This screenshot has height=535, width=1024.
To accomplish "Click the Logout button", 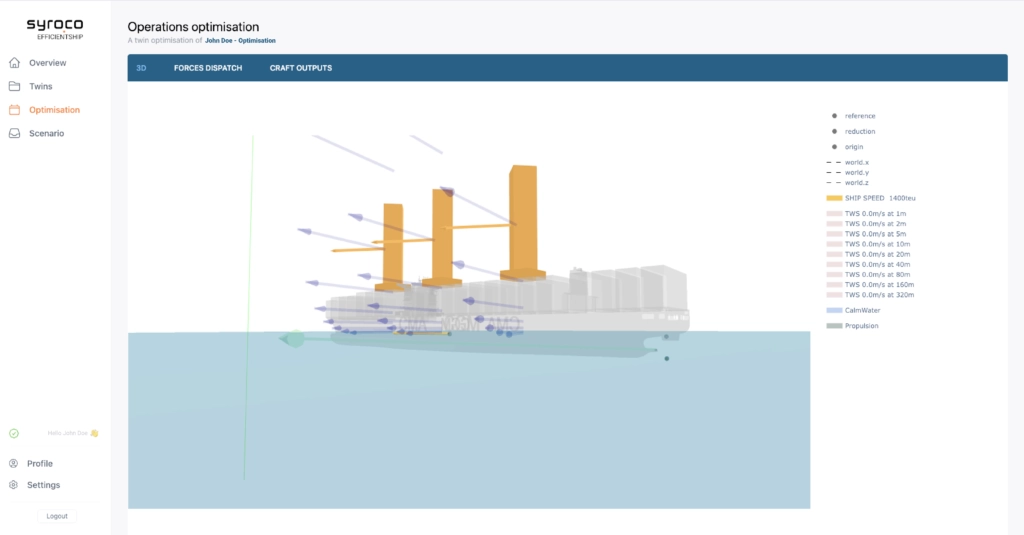I will [x=57, y=516].
